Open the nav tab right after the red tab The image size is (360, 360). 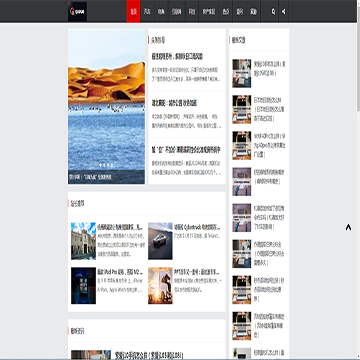coord(147,11)
